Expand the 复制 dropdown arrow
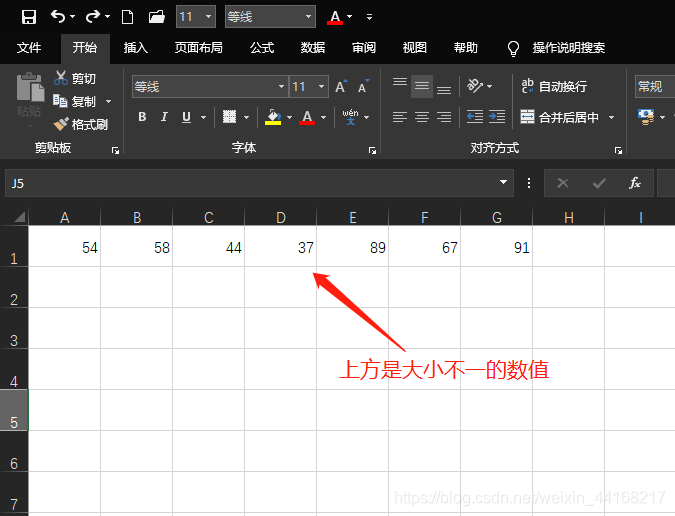Screen dimensions: 675x516 (x=108, y=102)
